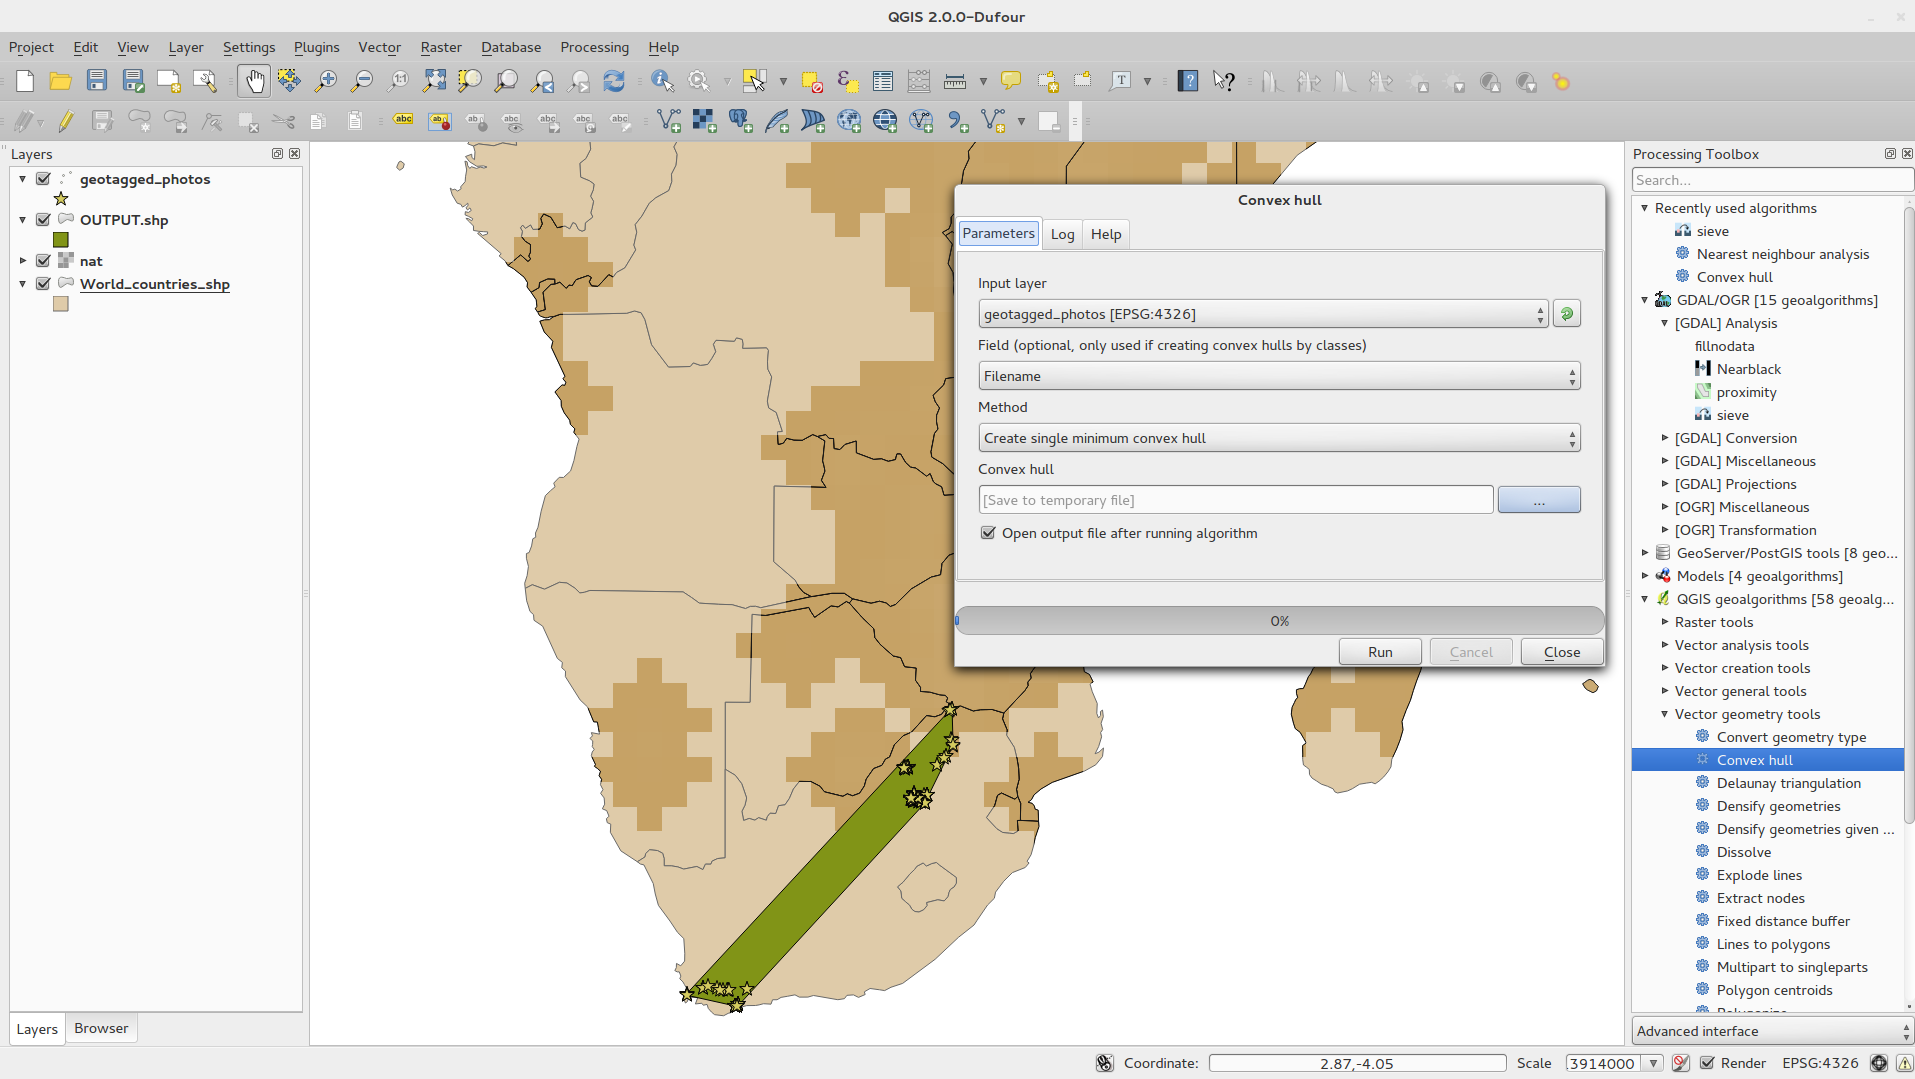Click the Save Project floppy icon
Screen dimensions: 1915x1079
pyautogui.click(x=96, y=81)
